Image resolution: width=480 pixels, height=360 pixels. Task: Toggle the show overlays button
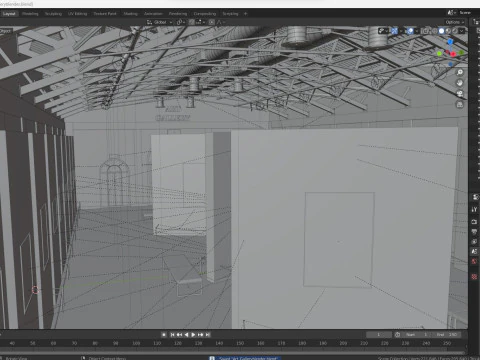(410, 31)
